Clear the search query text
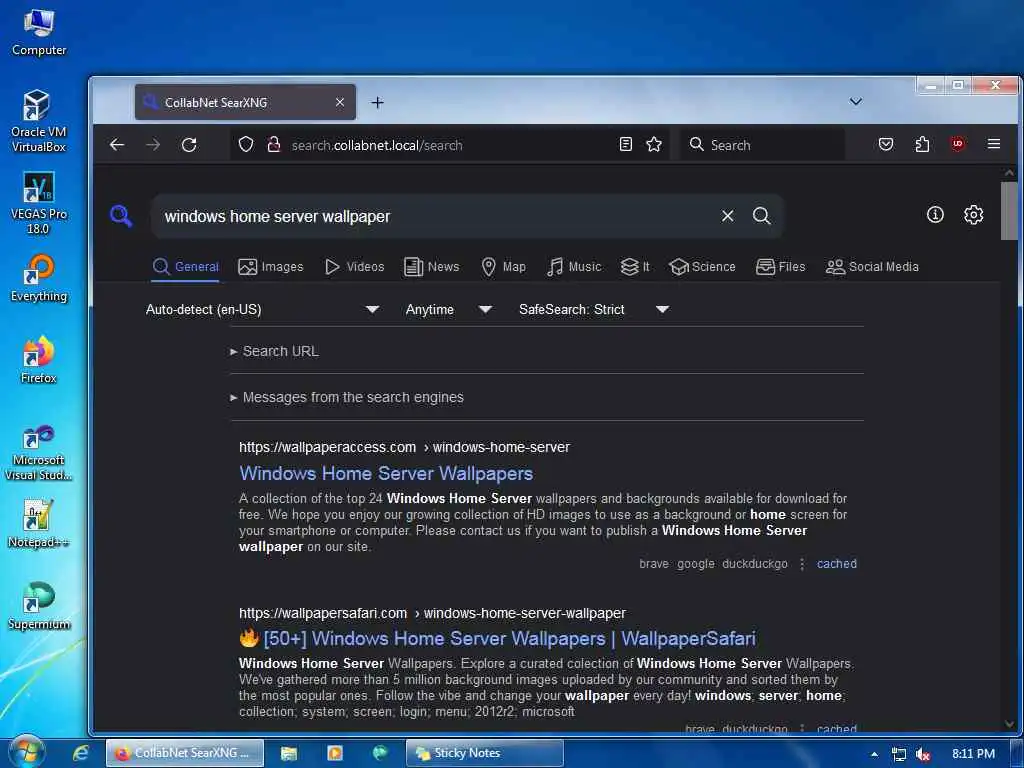 [x=728, y=216]
